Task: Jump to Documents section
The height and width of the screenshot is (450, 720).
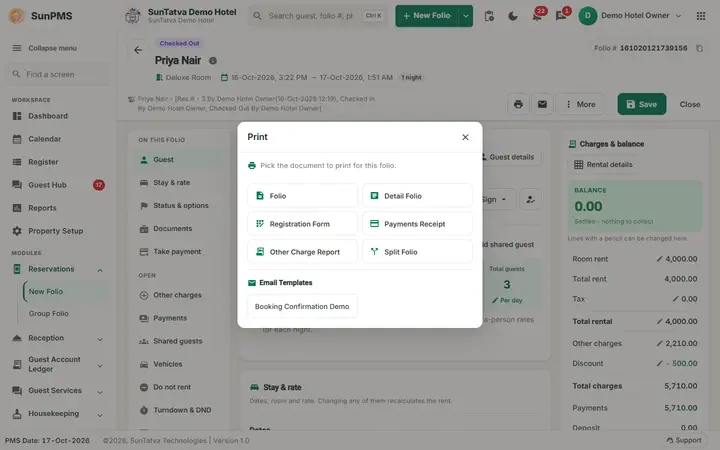Action: pyautogui.click(x=179, y=229)
